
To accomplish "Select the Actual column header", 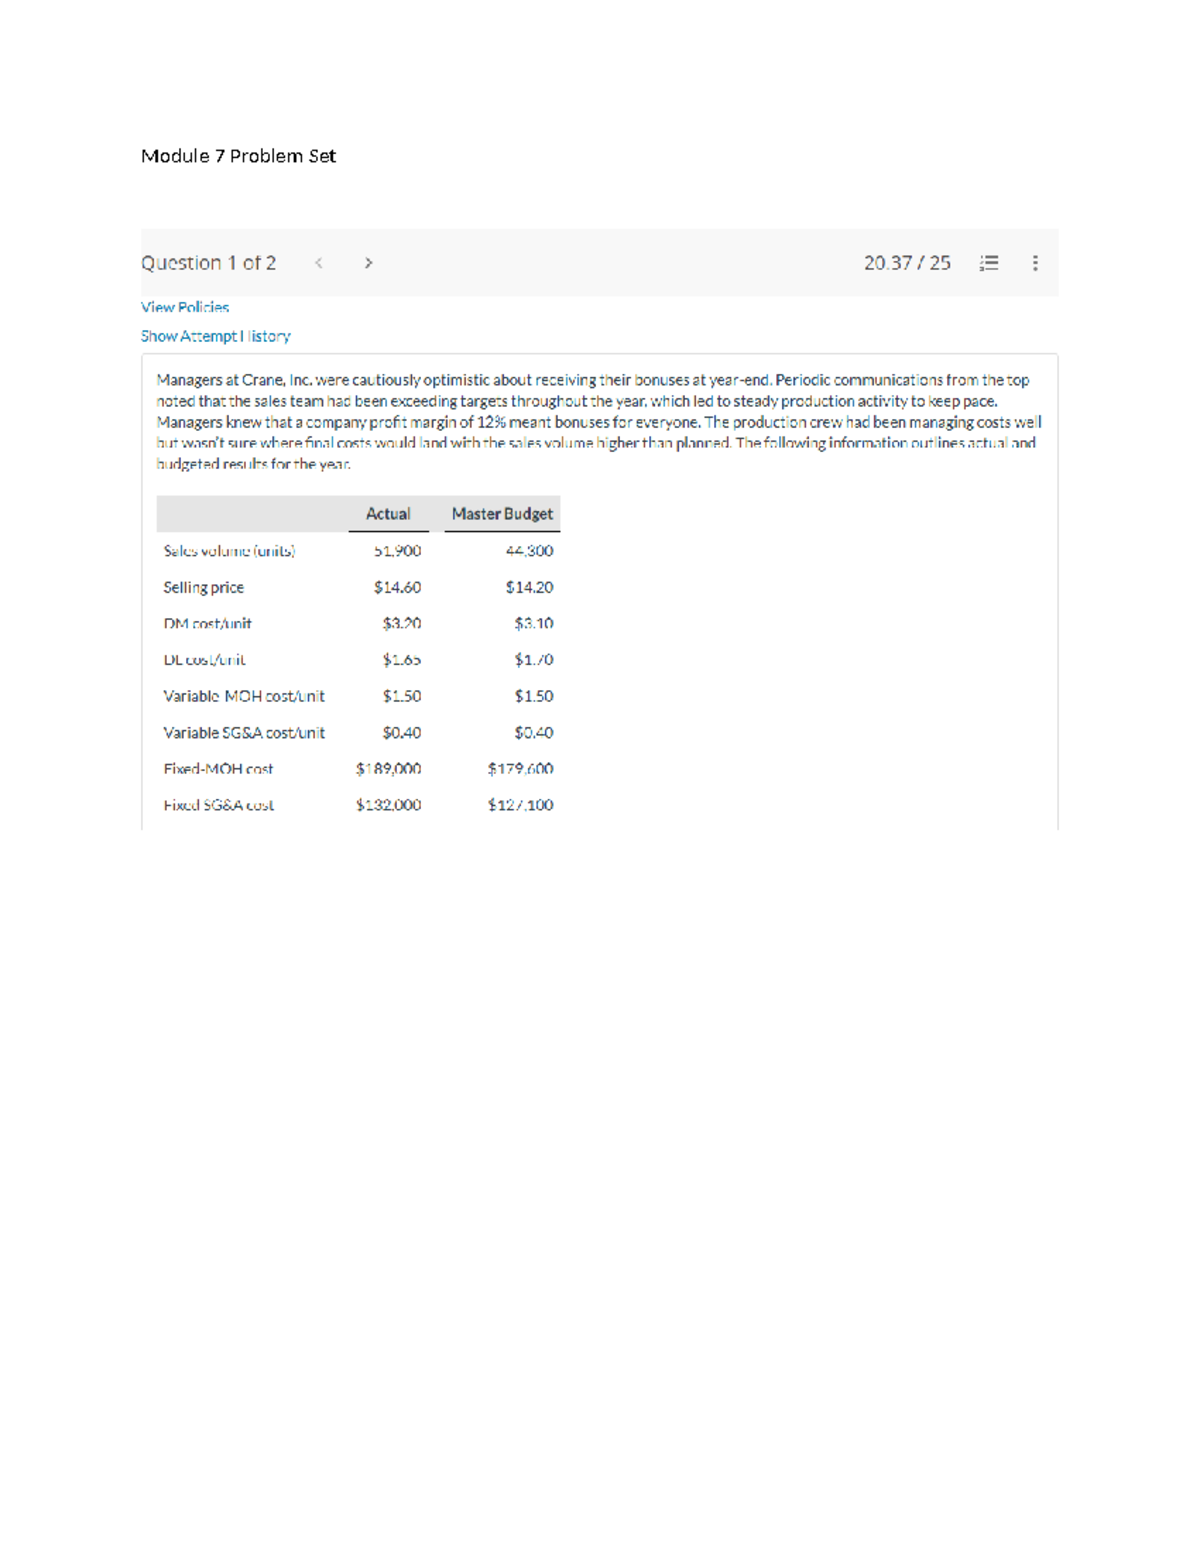I will (388, 513).
